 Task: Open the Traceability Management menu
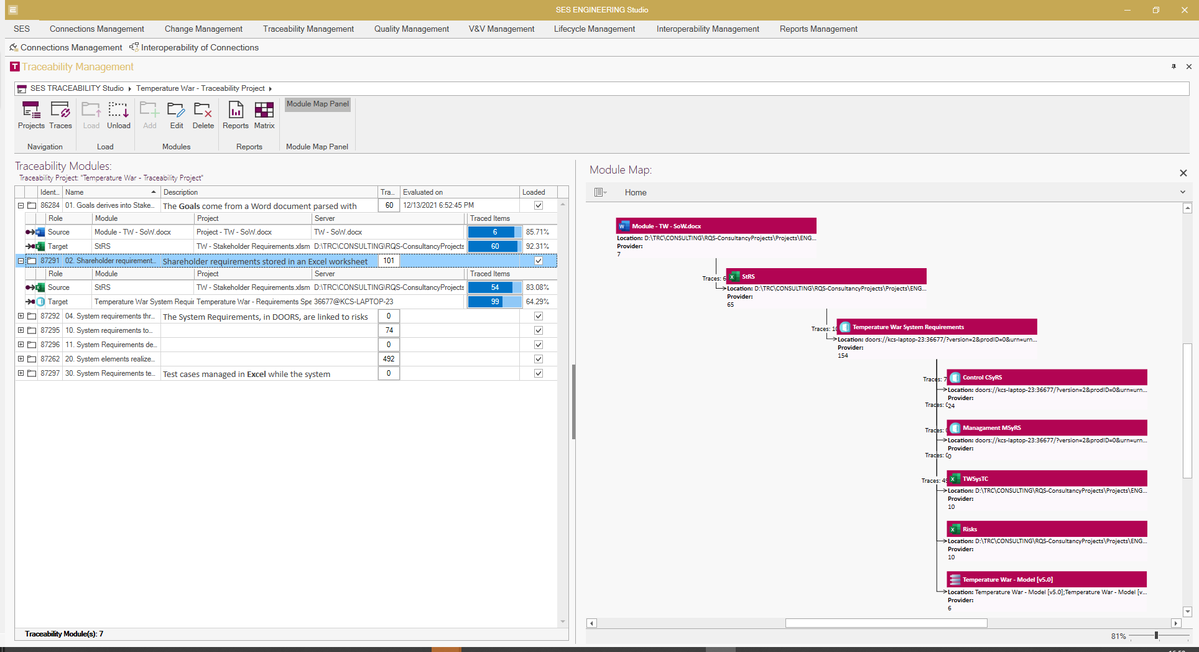pyautogui.click(x=308, y=29)
